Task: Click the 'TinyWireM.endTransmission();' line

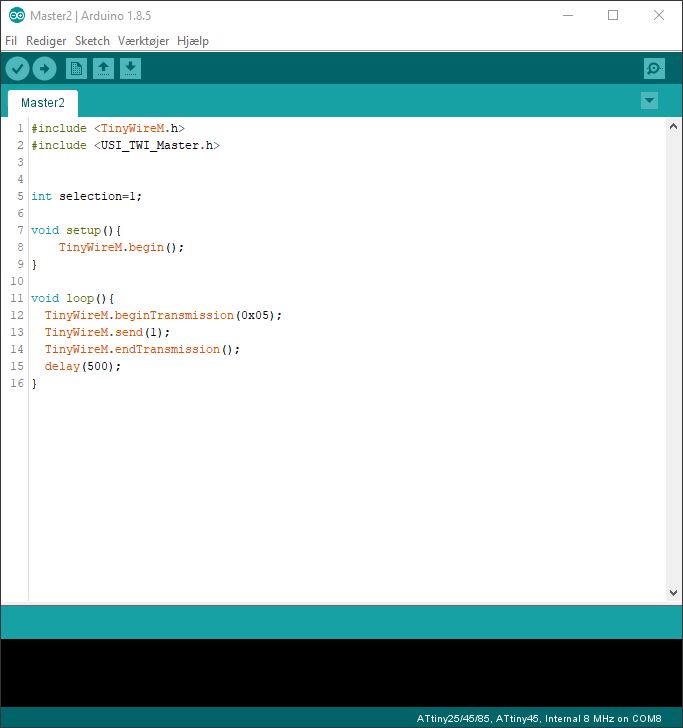Action: coord(142,349)
